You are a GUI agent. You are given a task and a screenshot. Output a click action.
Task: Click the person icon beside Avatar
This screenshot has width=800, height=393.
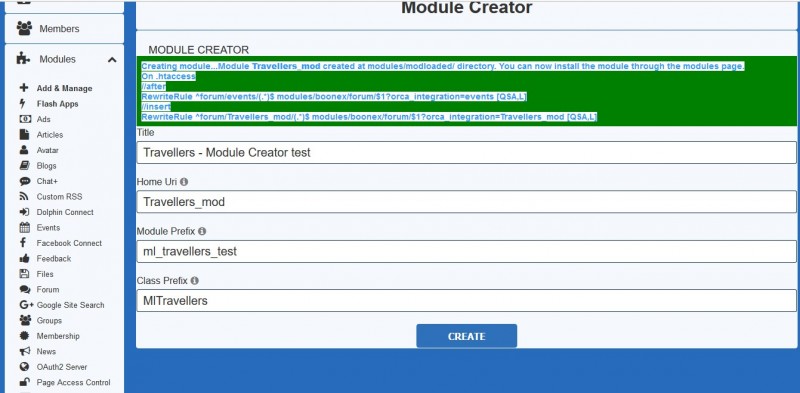pyautogui.click(x=24, y=150)
